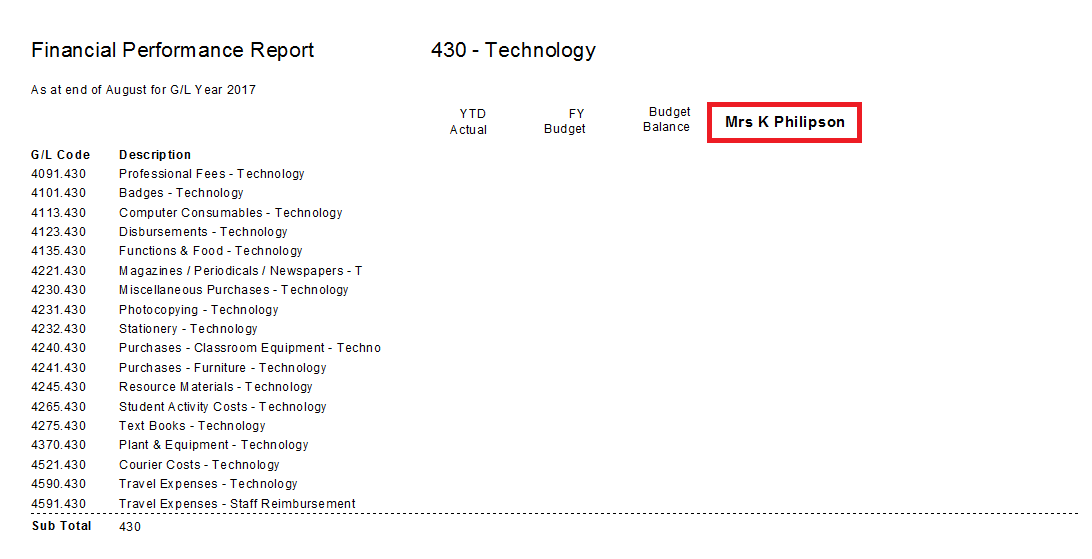Click the Sub Total label
This screenshot has height=559, width=1092.
click(61, 526)
